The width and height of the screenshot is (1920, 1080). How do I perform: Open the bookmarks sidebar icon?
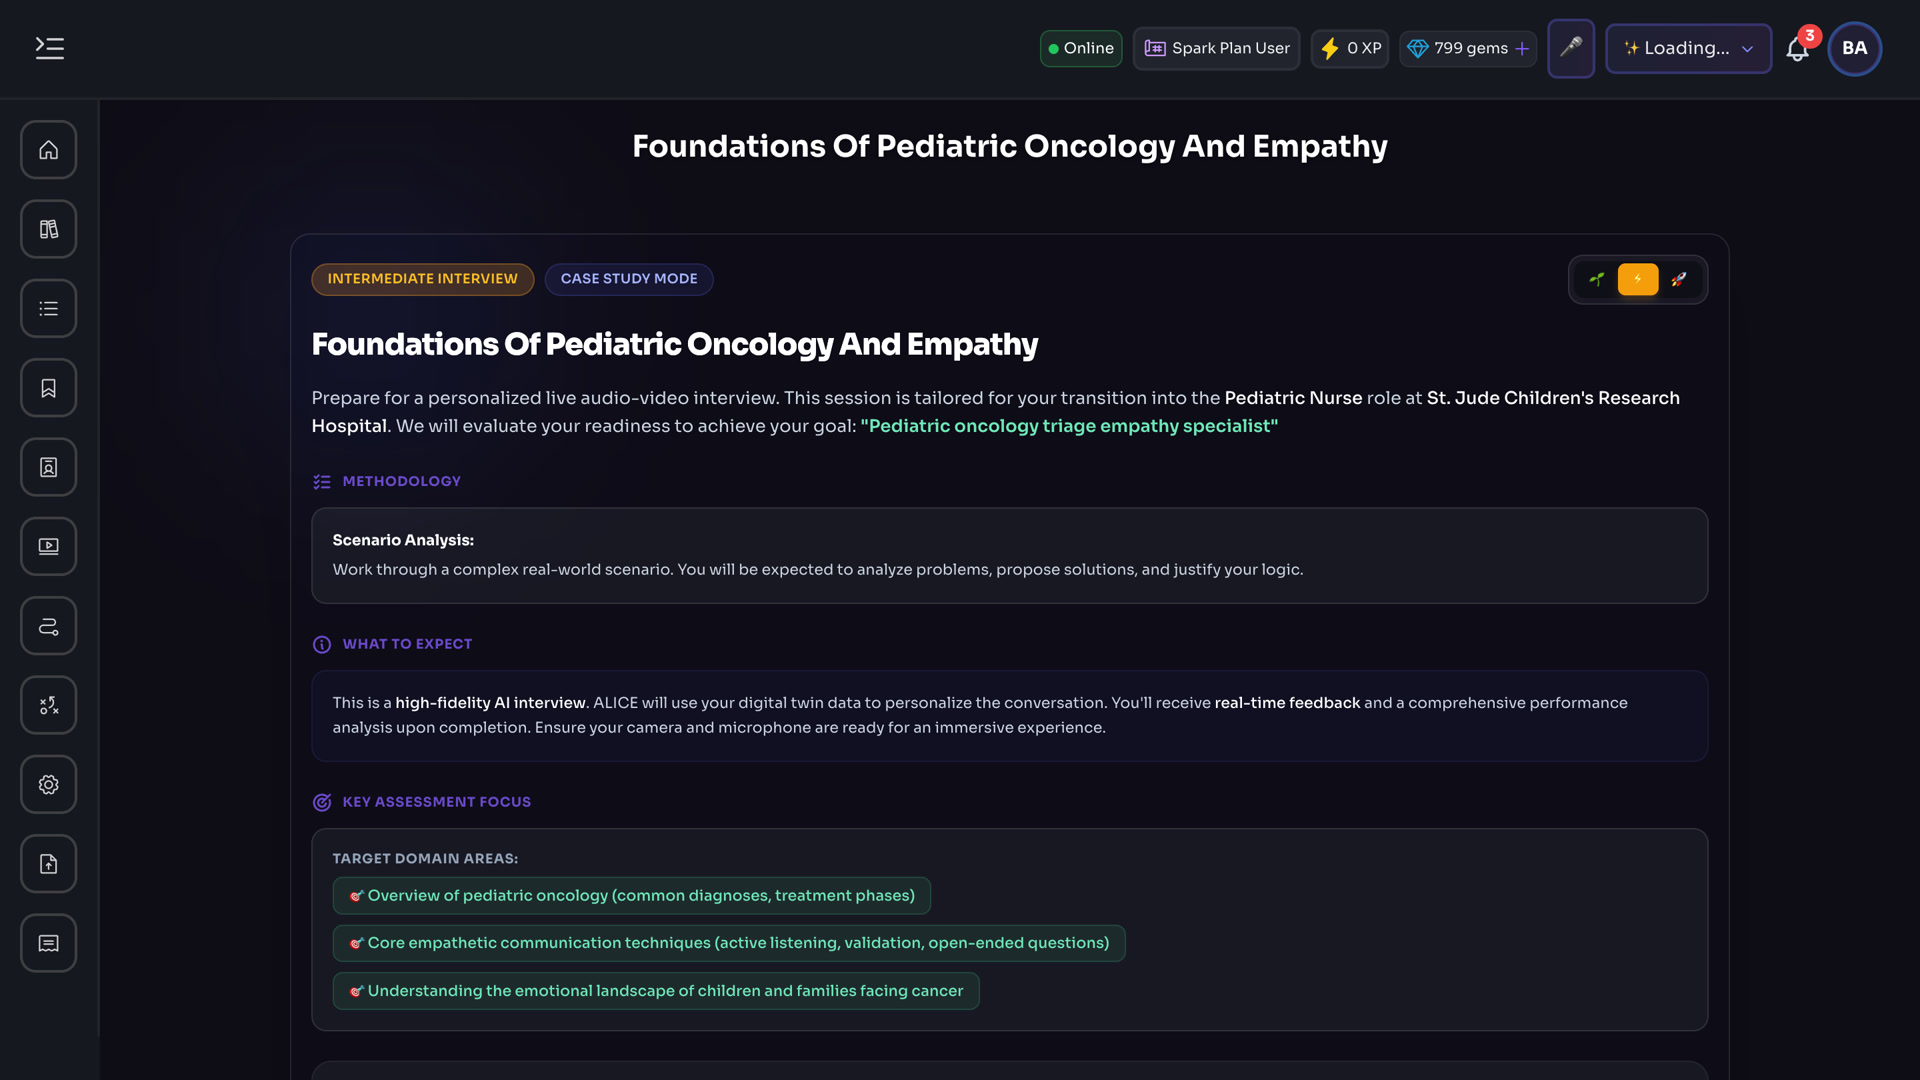(x=49, y=388)
